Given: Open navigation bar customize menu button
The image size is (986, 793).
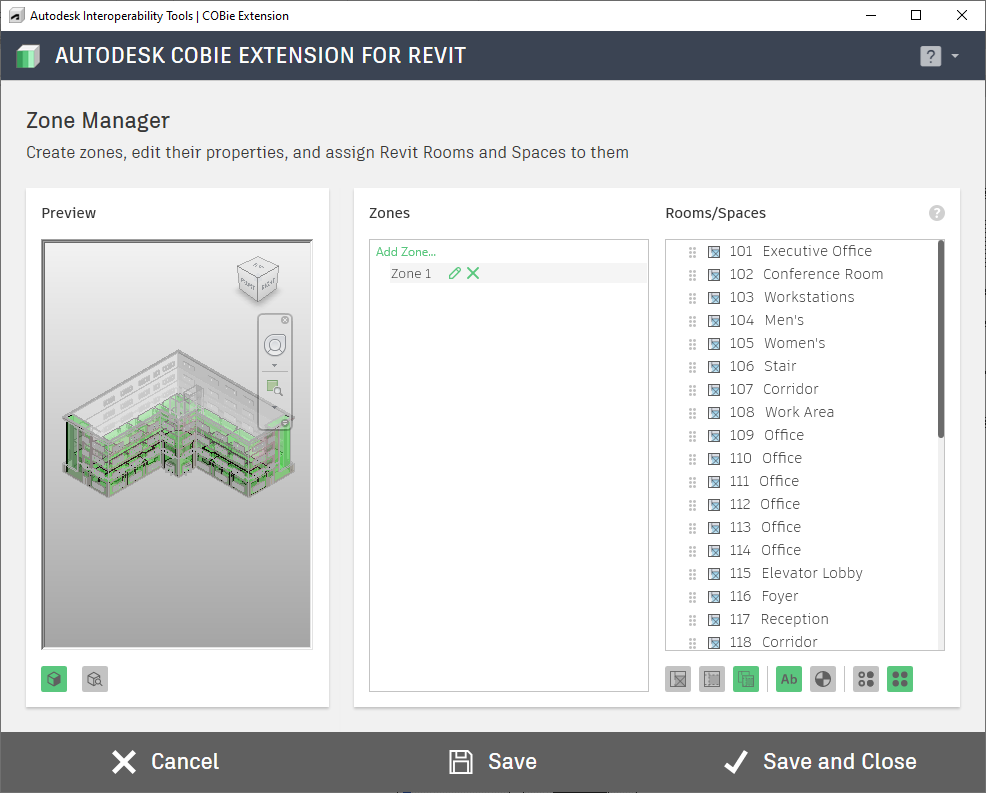Looking at the screenshot, I should (285, 423).
